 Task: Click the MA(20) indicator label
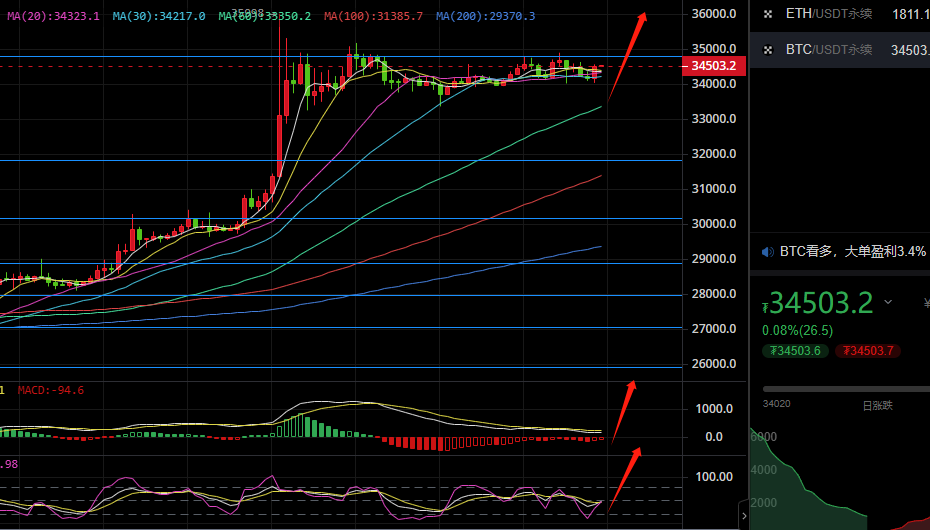point(54,17)
